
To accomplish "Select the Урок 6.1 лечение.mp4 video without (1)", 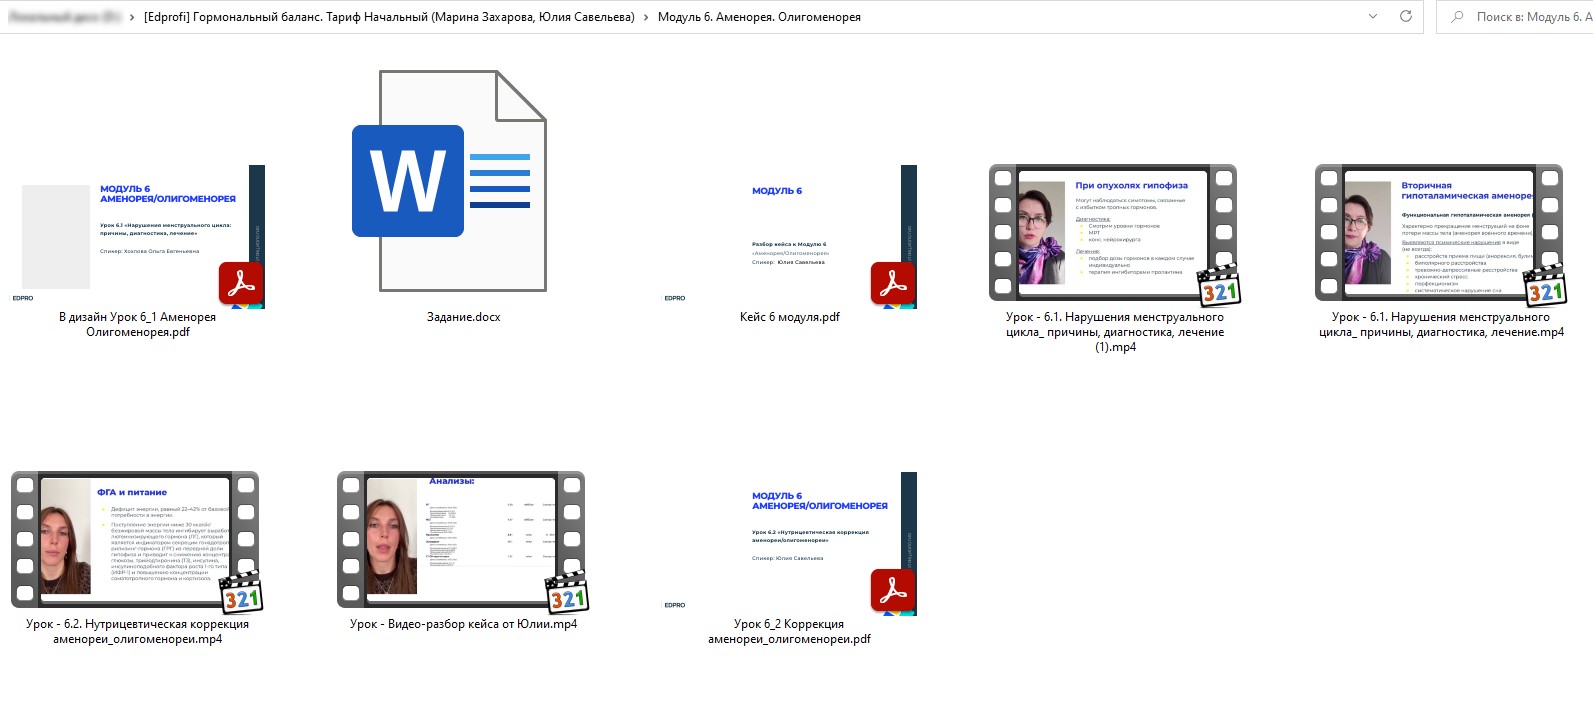I will [1439, 233].
